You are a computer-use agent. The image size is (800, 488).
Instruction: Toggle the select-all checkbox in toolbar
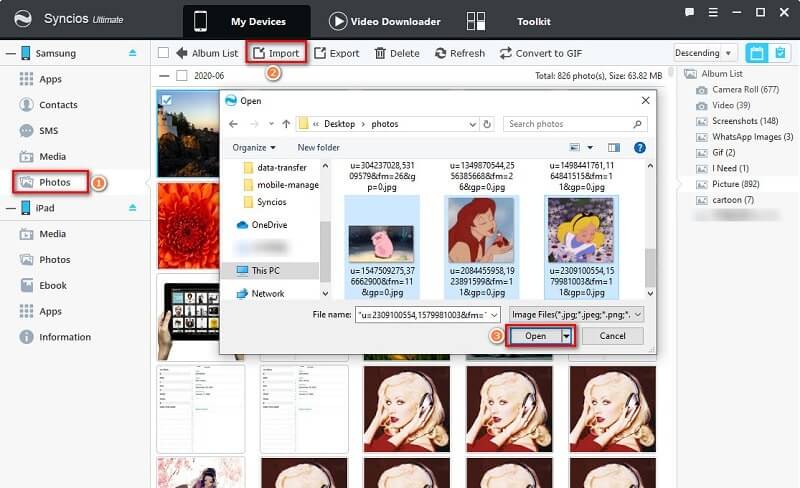[163, 53]
